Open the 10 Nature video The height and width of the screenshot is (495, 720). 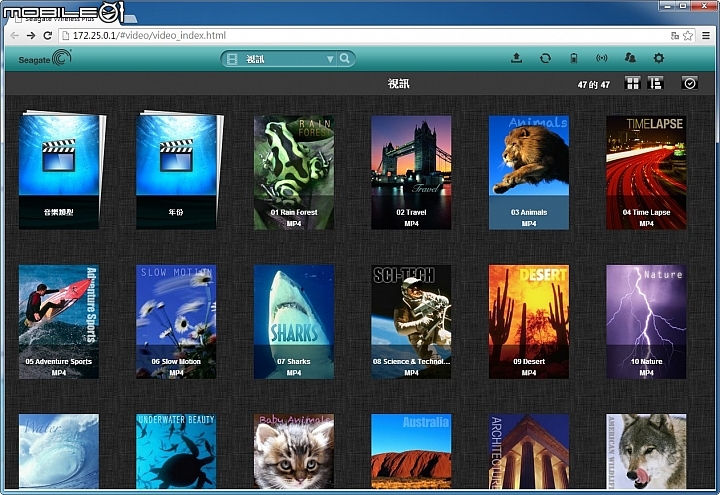pyautogui.click(x=646, y=321)
